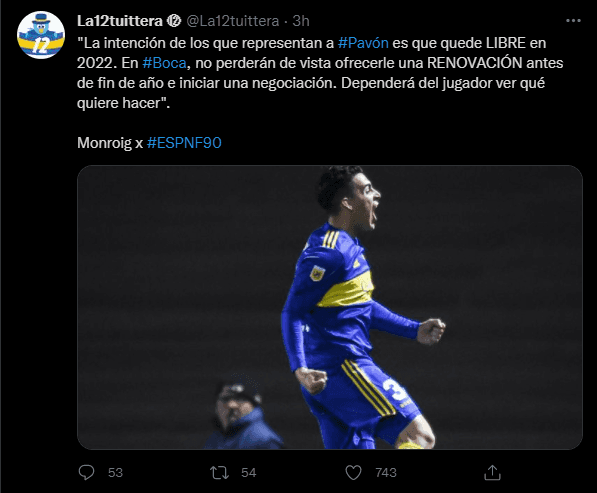Screen dimensions: 597x493
Task: Click the 743 likes count
Action: point(386,473)
